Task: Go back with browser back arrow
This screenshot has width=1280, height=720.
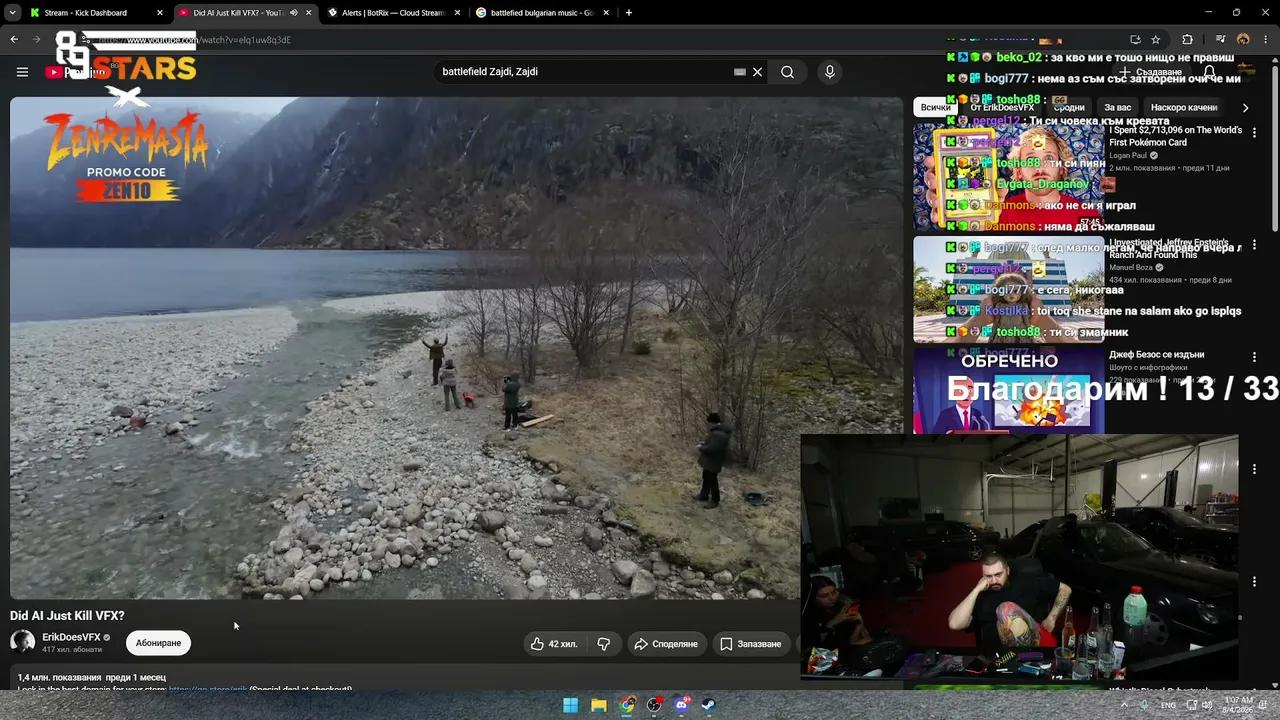Action: click(x=14, y=40)
